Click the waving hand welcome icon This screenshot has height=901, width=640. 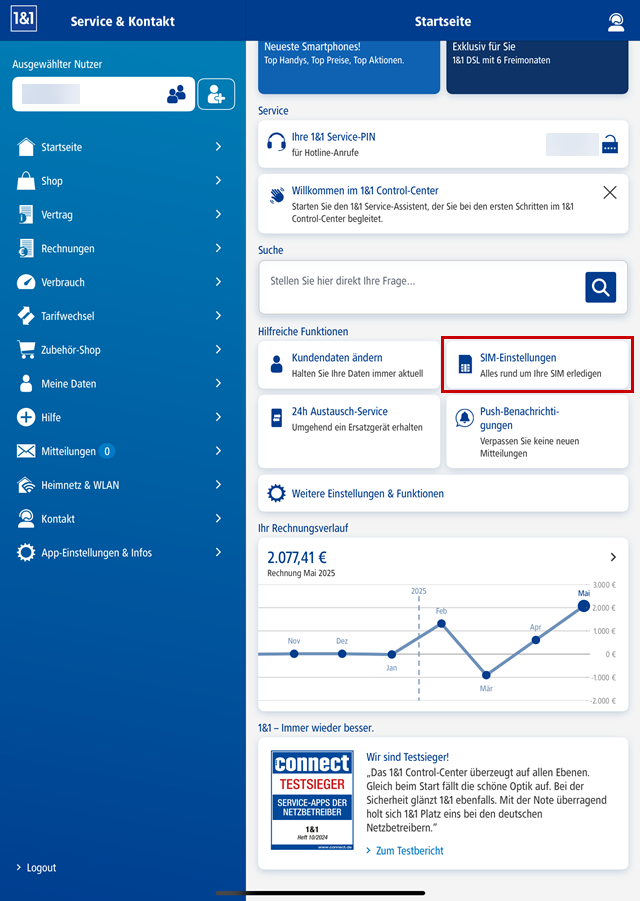(x=277, y=195)
